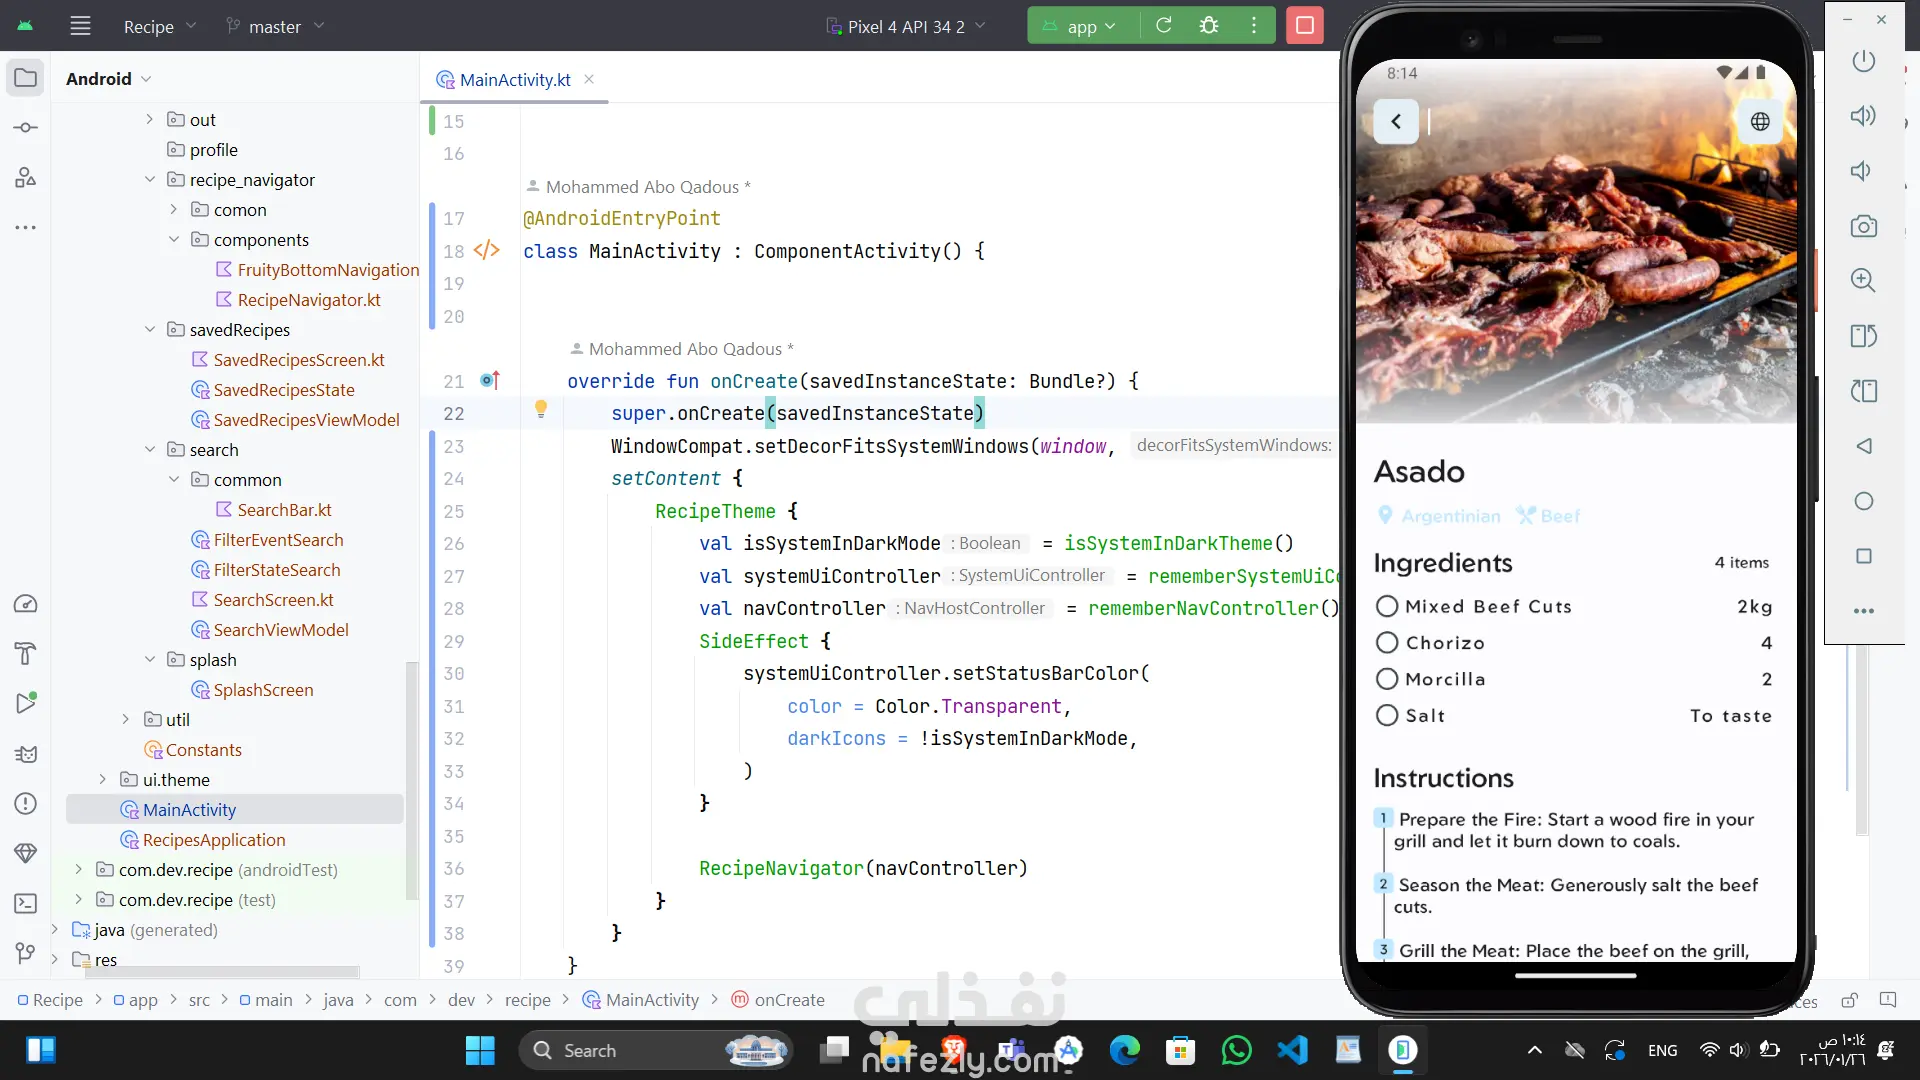Click globe icon on recipe image
The image size is (1920, 1080).
pyautogui.click(x=1760, y=121)
